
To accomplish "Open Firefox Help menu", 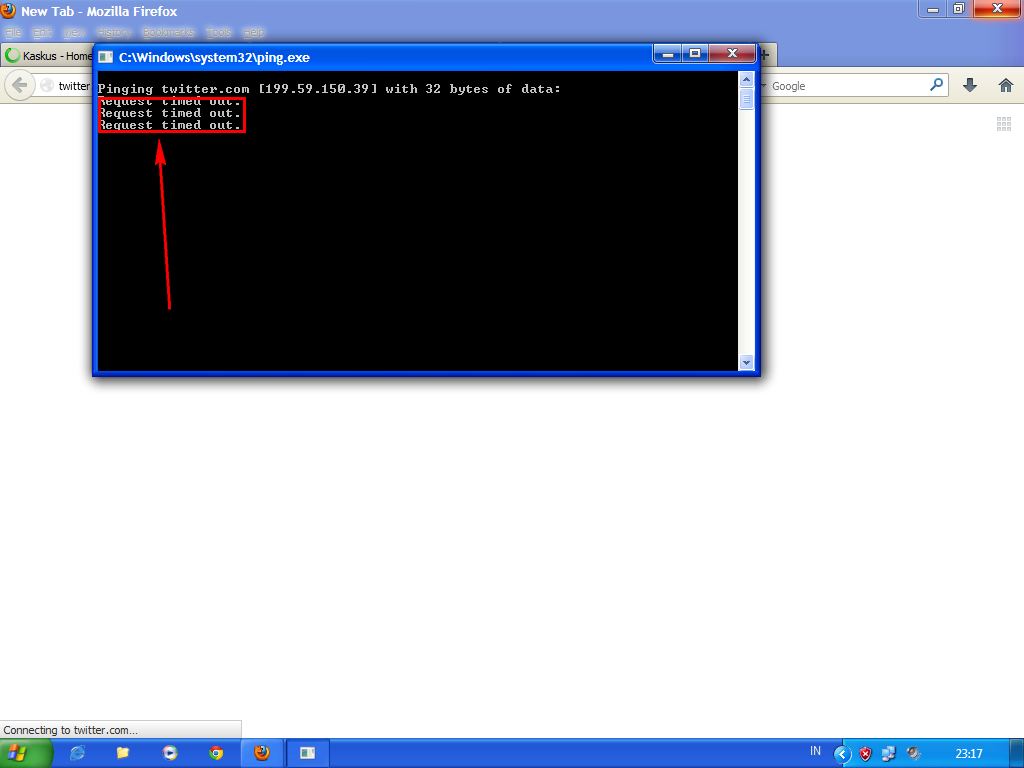I will point(254,33).
